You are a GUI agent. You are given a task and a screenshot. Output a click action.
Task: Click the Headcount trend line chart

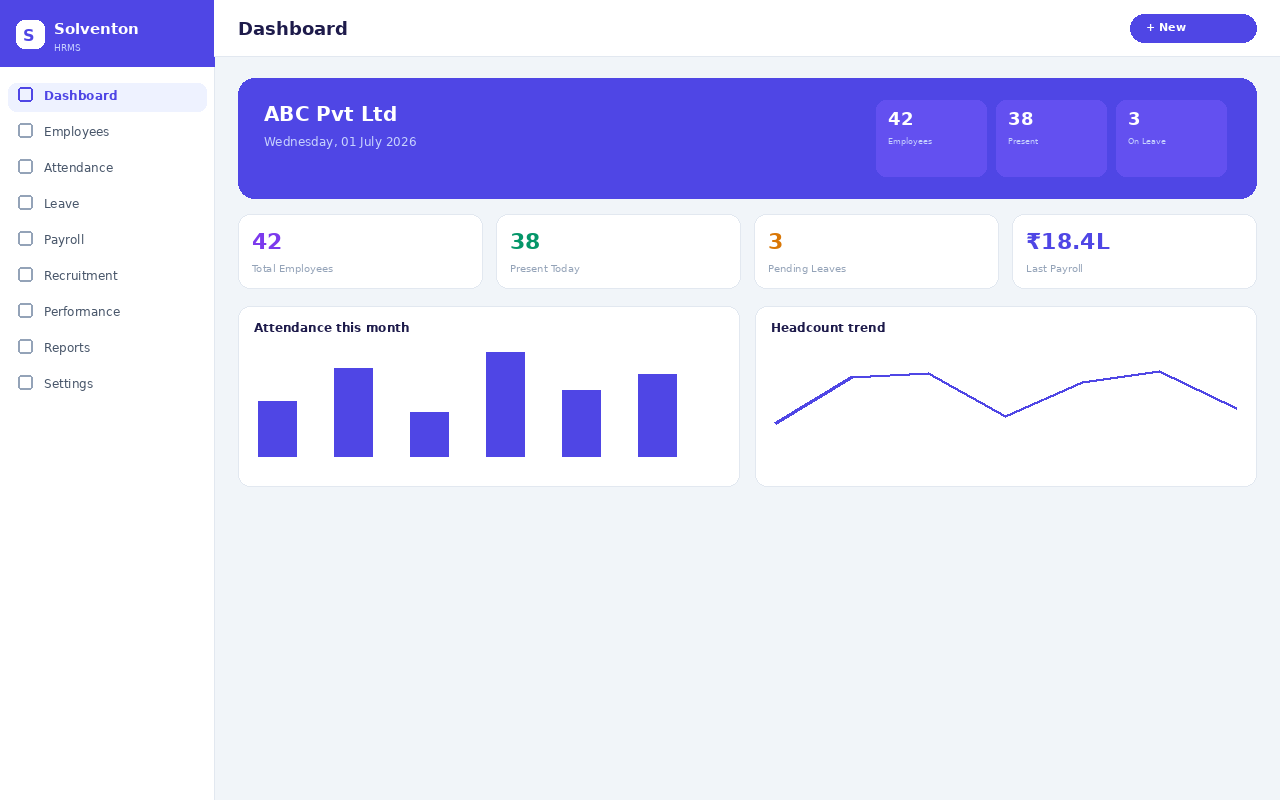click(x=1006, y=398)
